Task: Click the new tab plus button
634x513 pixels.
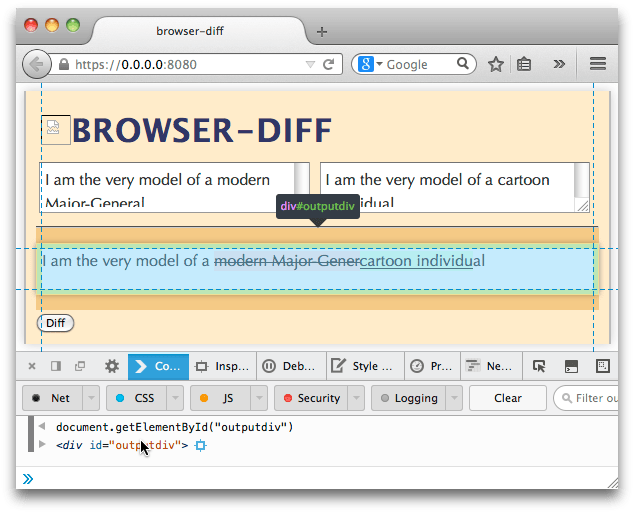Action: point(321,31)
